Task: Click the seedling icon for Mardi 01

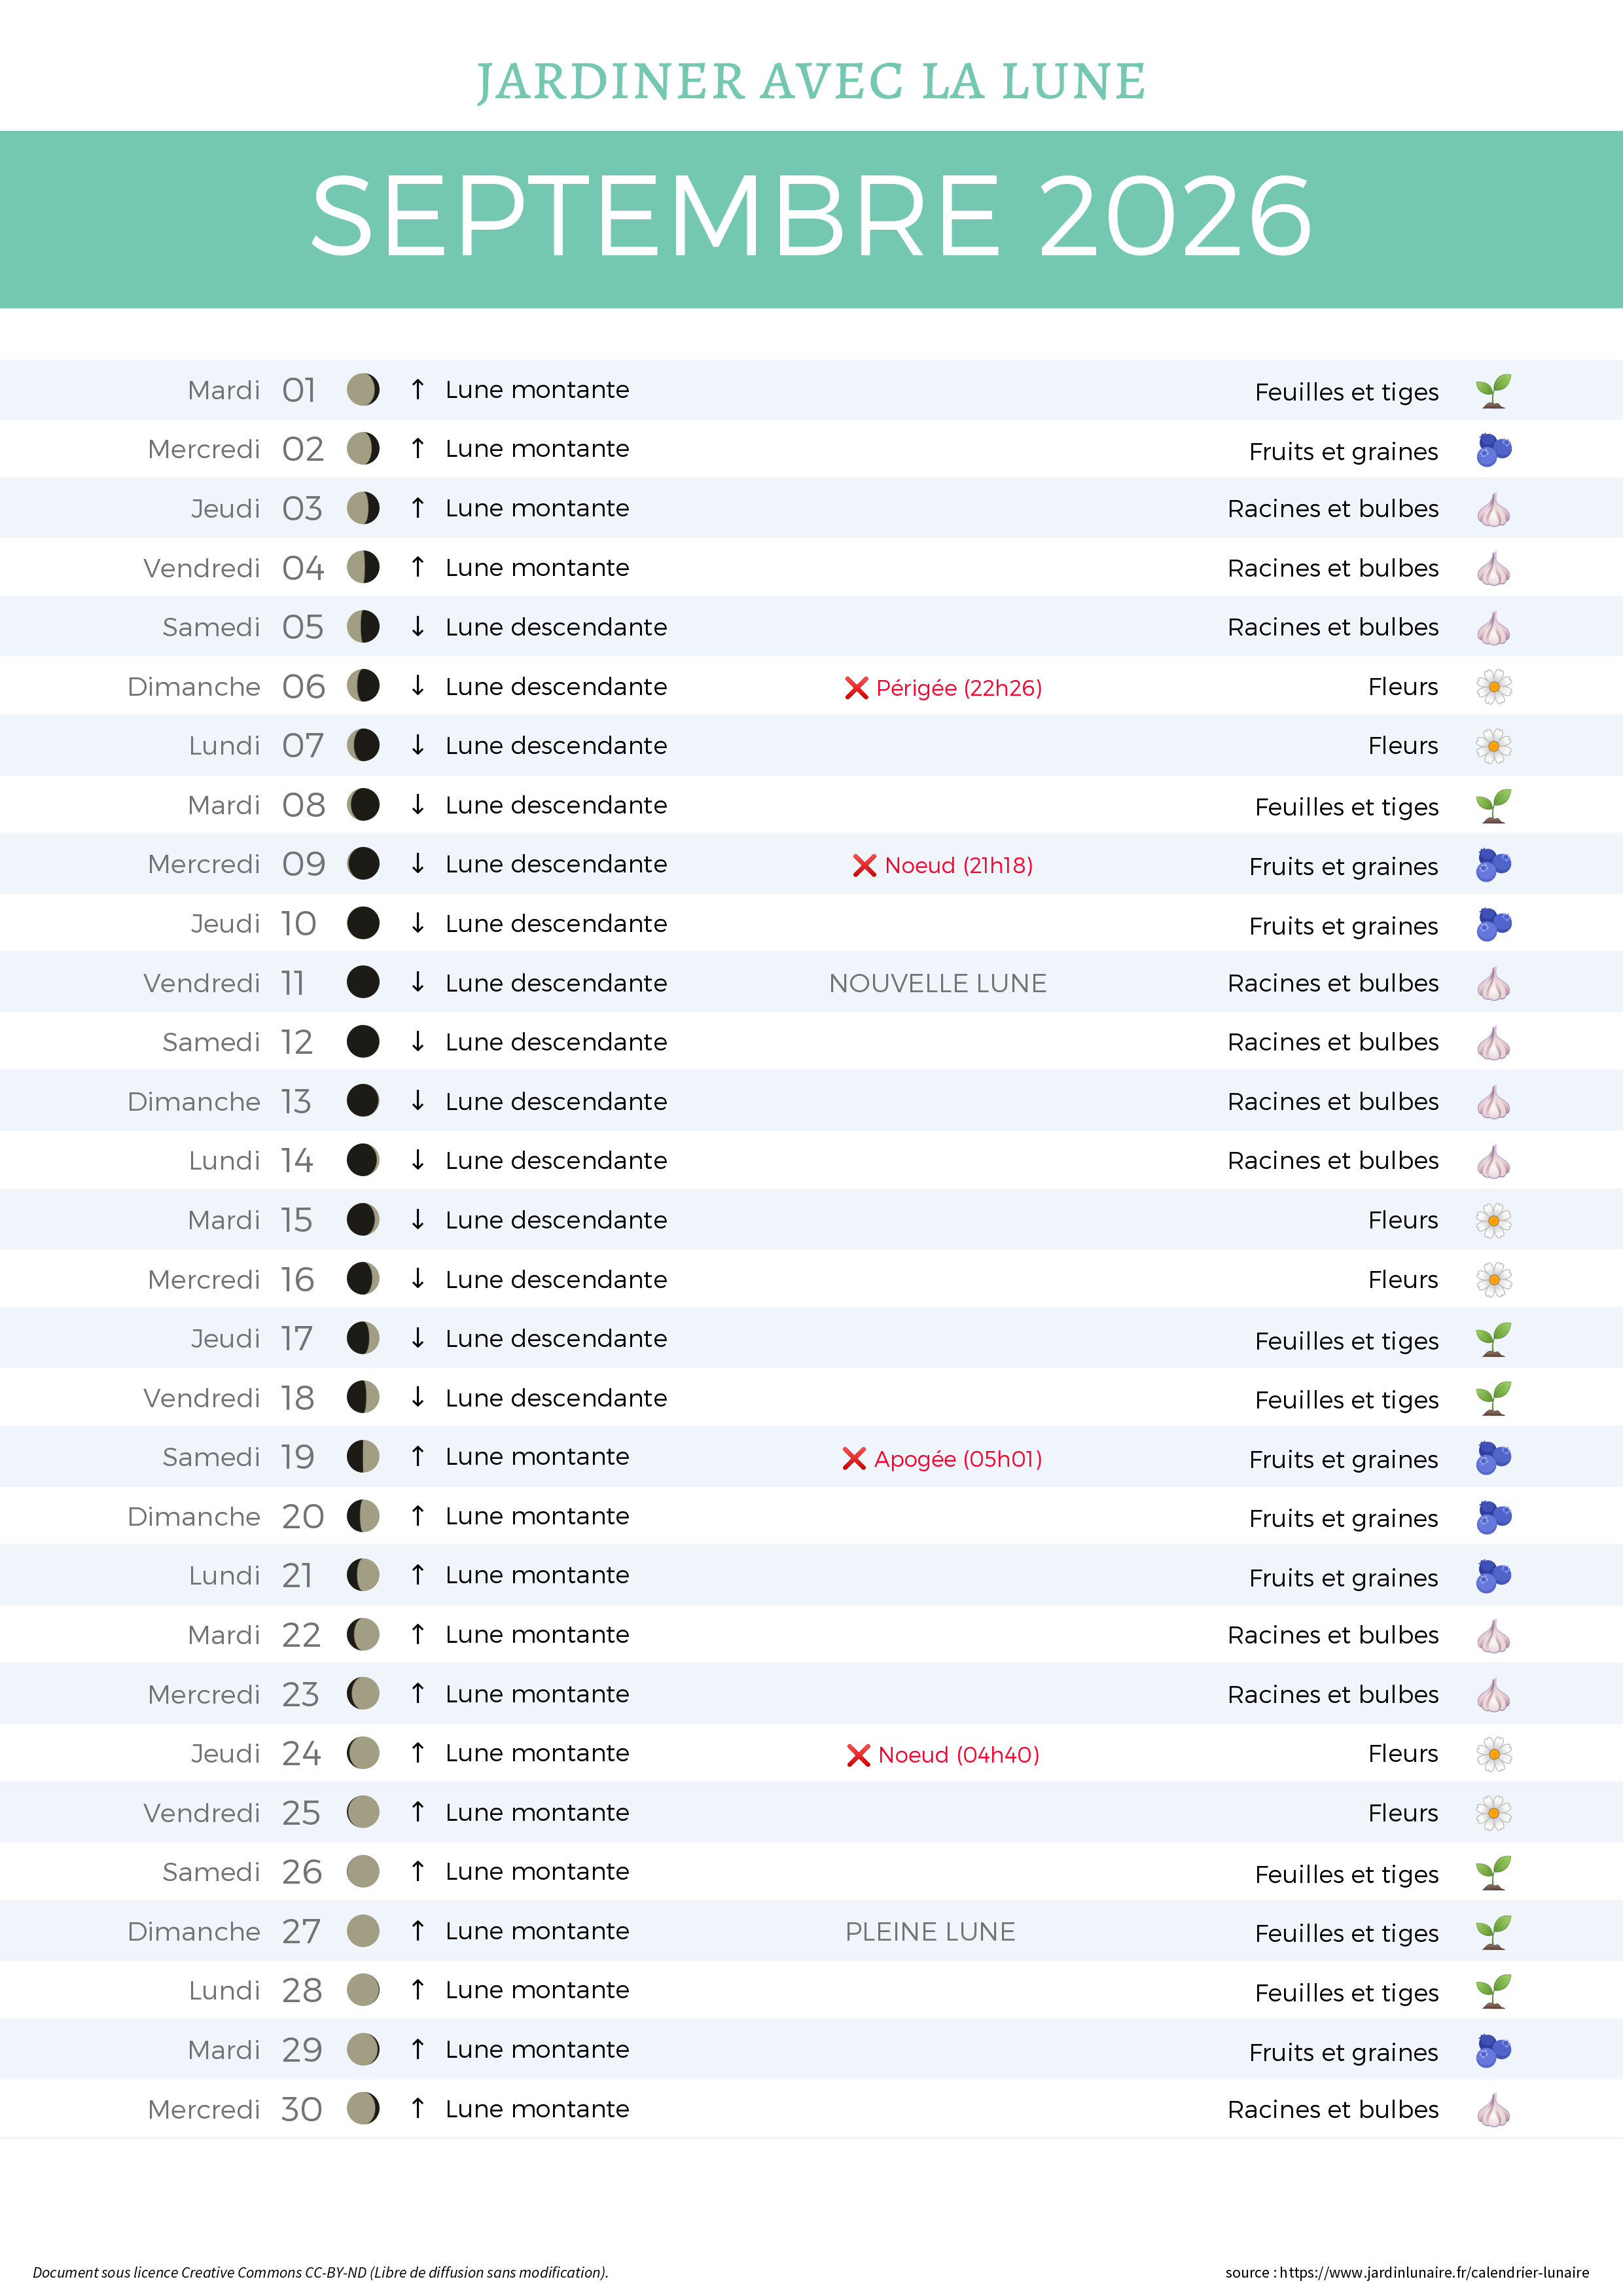Action: 1493,391
